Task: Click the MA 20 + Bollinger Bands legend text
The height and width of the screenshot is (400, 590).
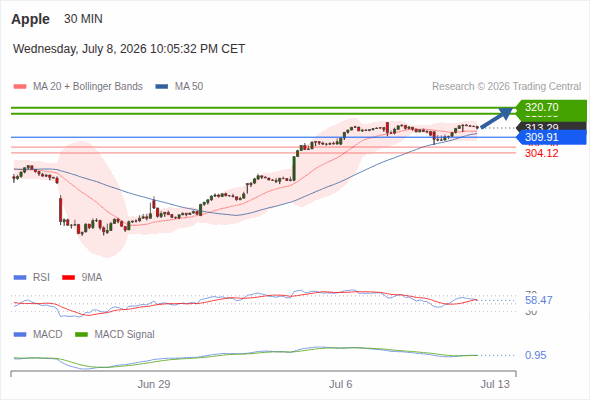Action: pyautogui.click(x=88, y=87)
